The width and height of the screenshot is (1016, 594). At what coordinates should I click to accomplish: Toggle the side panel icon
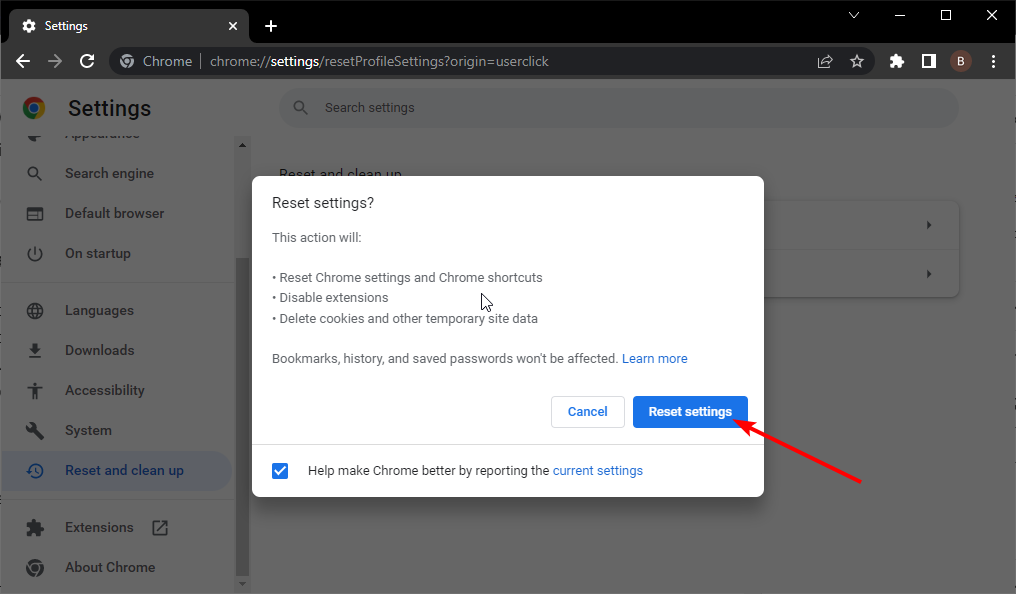(929, 62)
